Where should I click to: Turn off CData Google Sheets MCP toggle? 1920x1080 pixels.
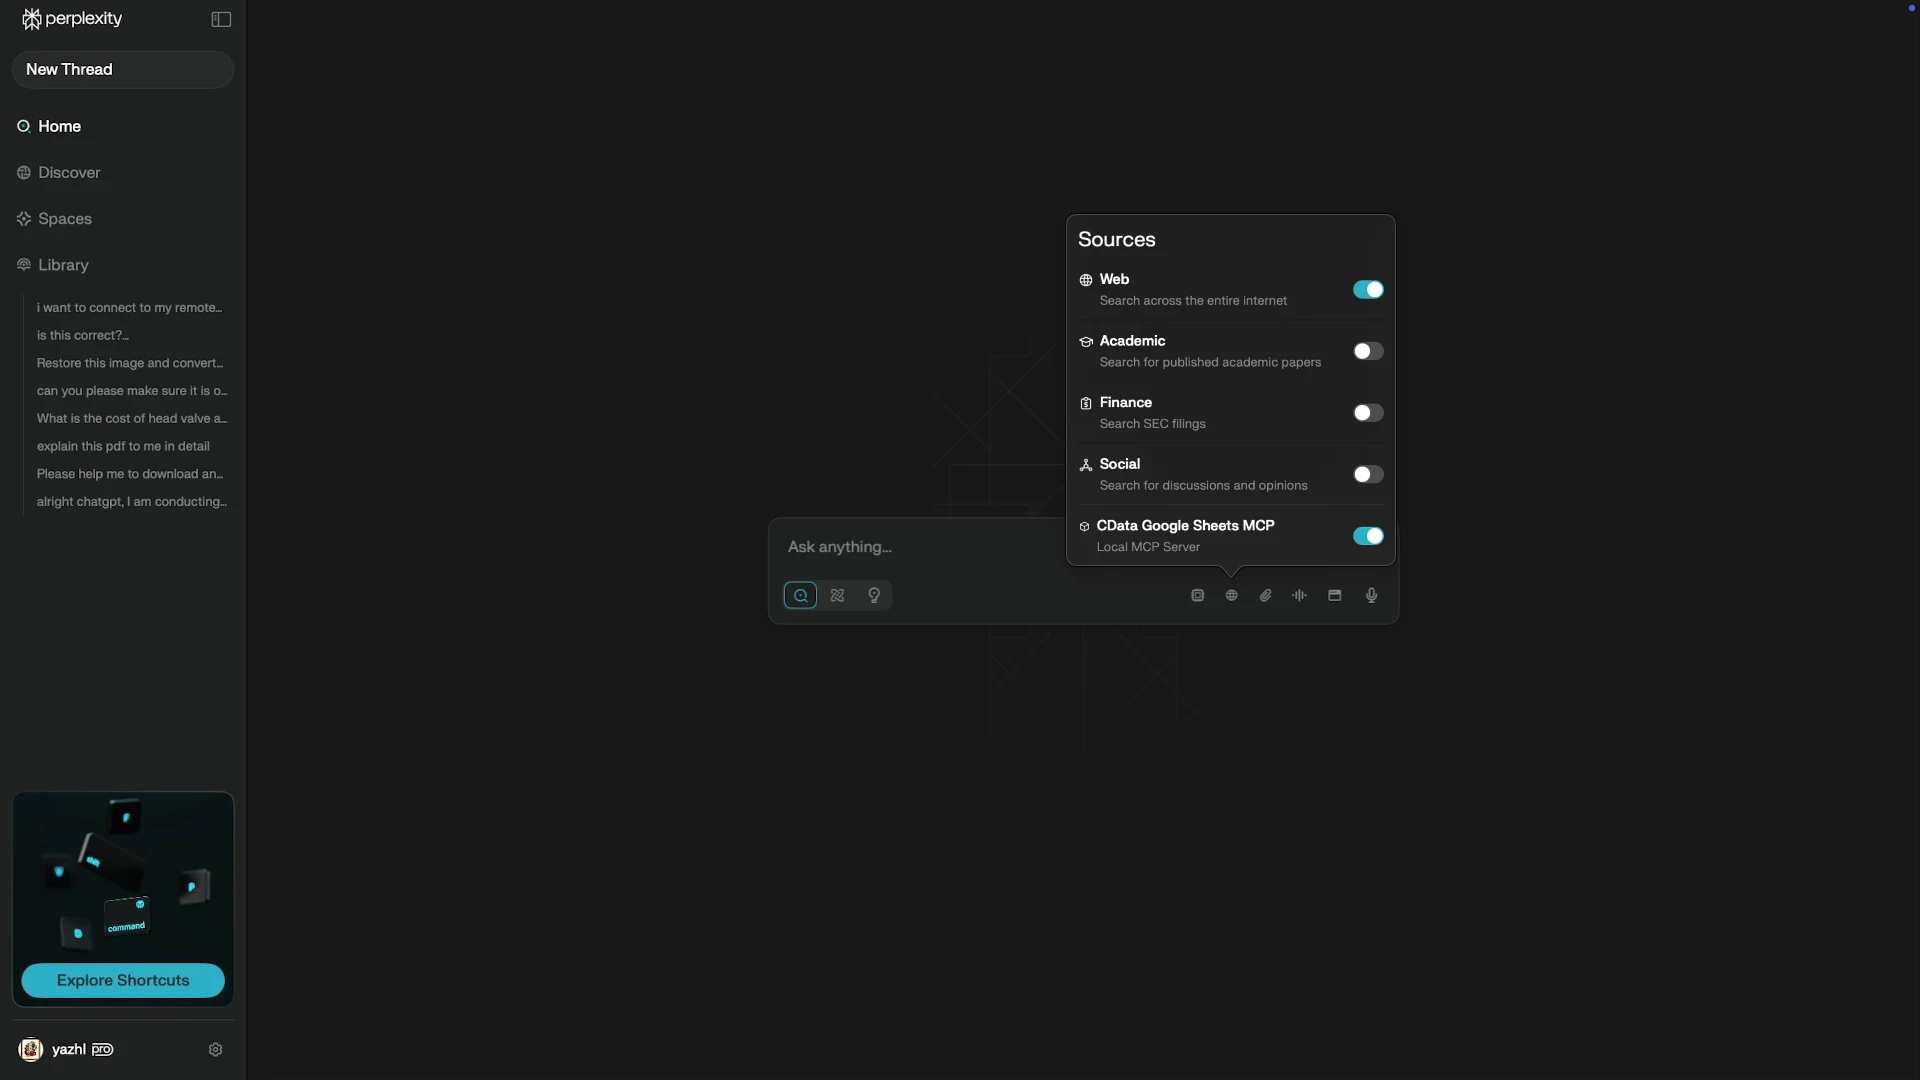point(1367,536)
